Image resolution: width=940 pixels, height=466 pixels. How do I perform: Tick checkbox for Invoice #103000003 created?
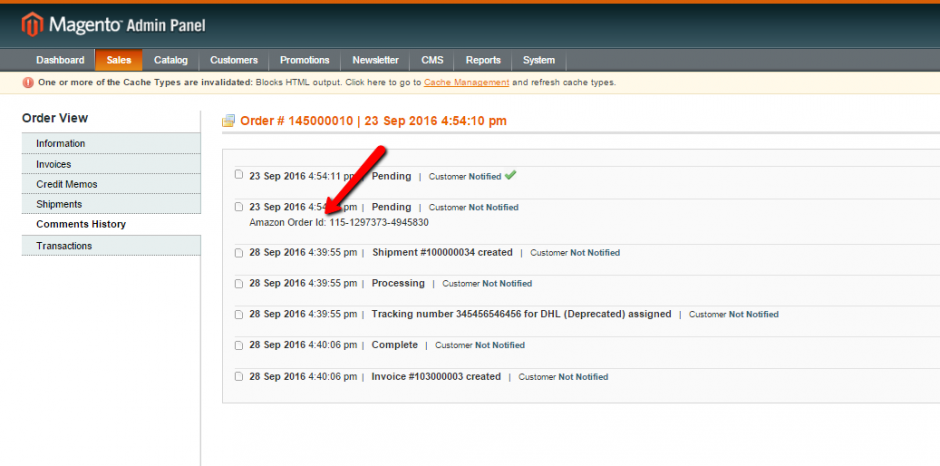pyautogui.click(x=239, y=377)
